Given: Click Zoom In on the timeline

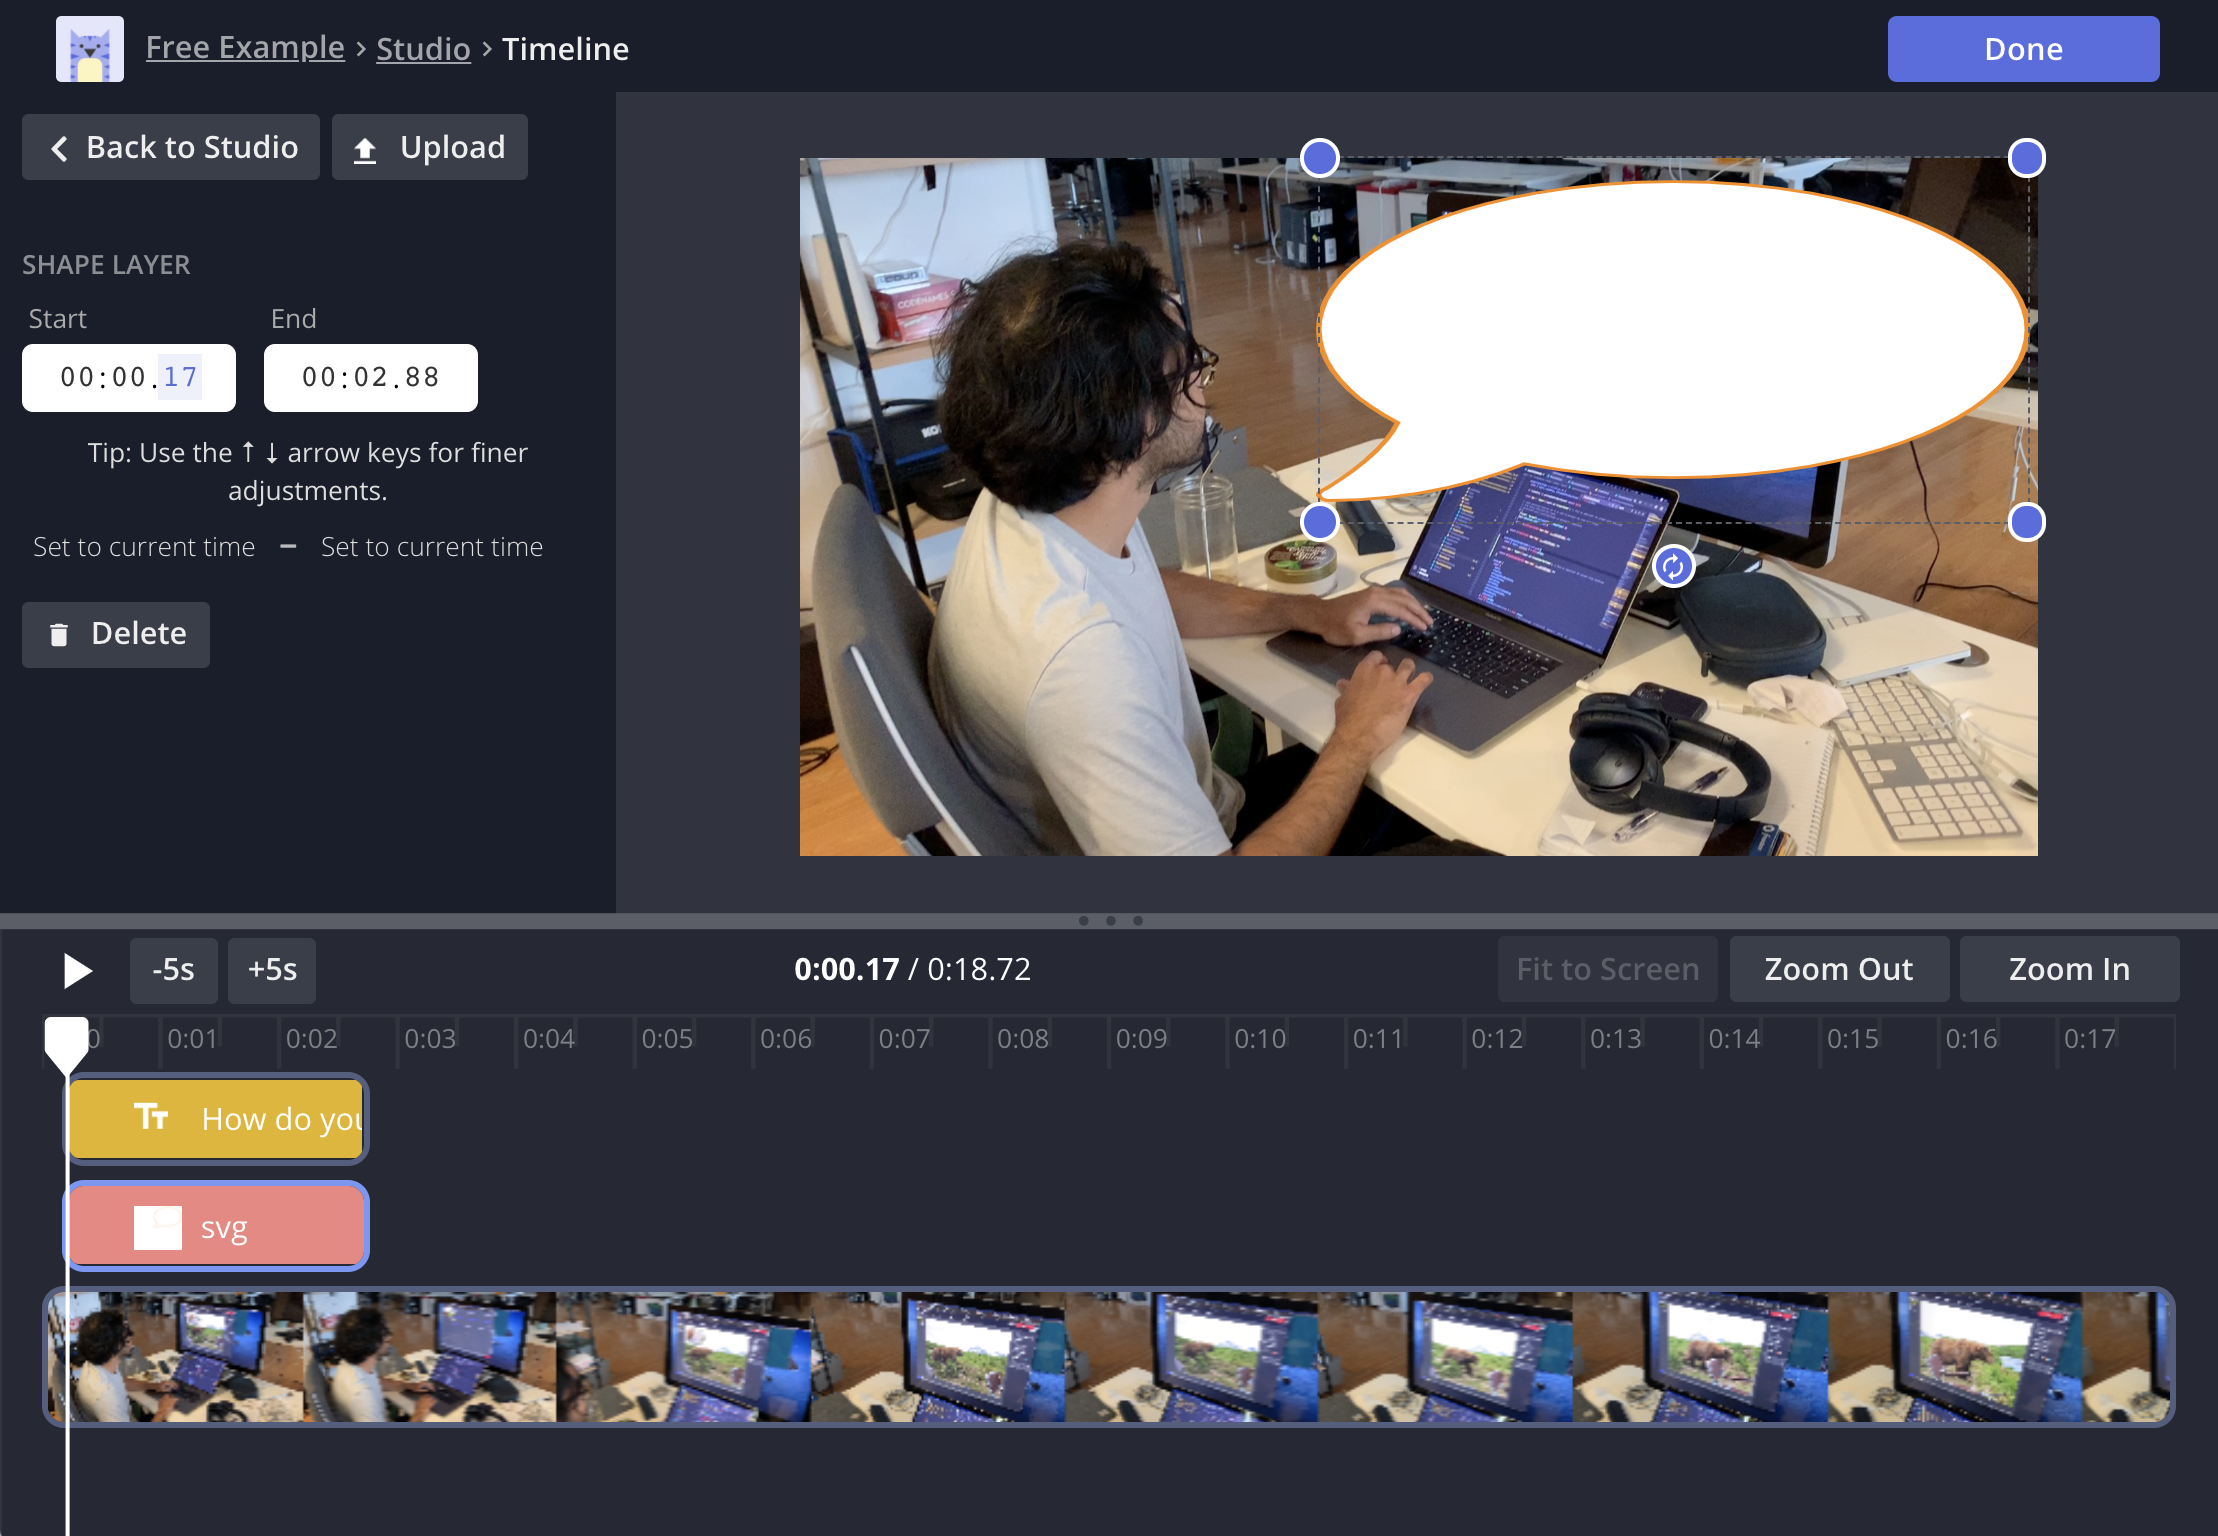Looking at the screenshot, I should (2069, 968).
